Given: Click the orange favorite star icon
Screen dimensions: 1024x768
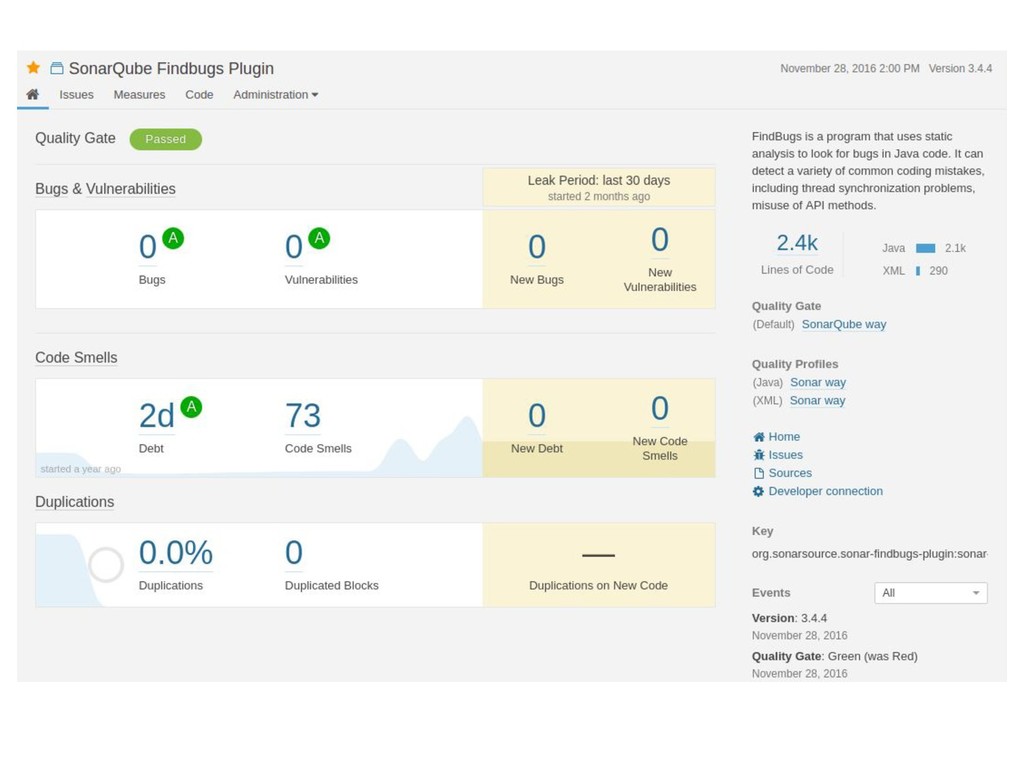Looking at the screenshot, I should pyautogui.click(x=33, y=67).
